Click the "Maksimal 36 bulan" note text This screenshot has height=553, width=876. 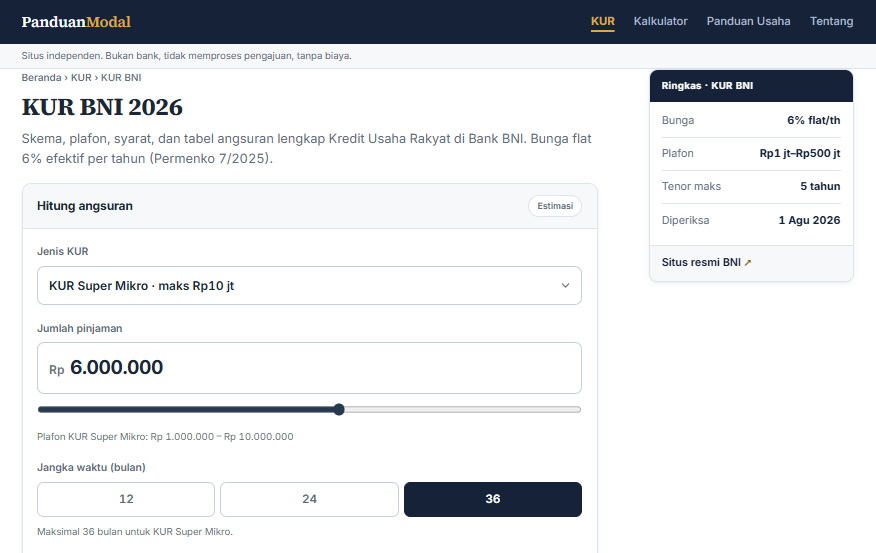pos(135,532)
